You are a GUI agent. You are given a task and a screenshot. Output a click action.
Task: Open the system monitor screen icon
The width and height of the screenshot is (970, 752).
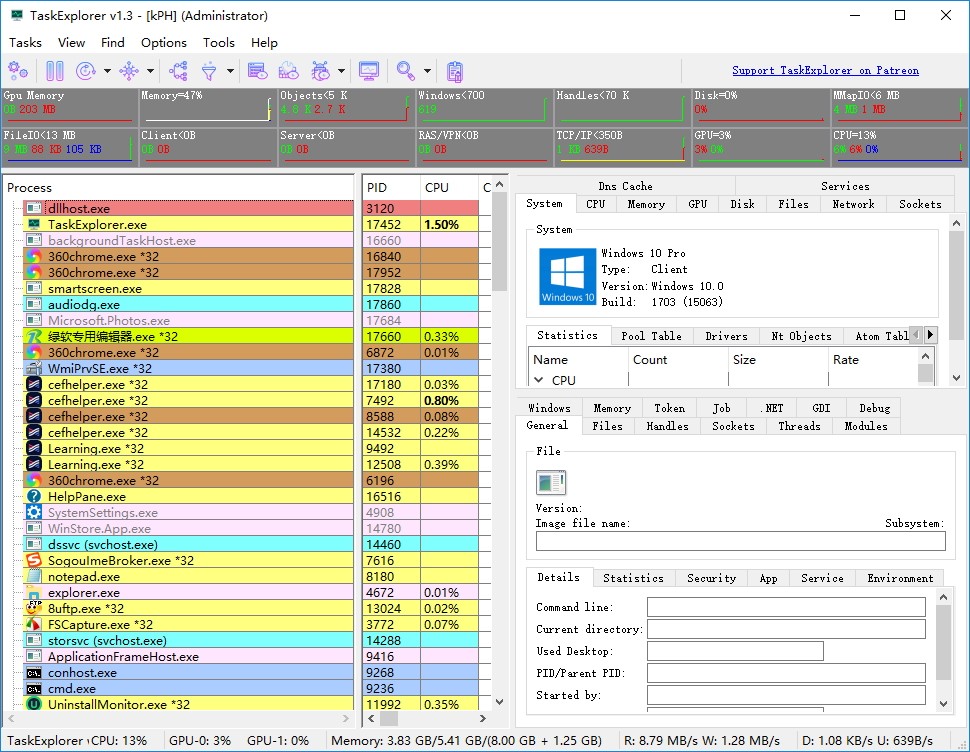coord(369,71)
